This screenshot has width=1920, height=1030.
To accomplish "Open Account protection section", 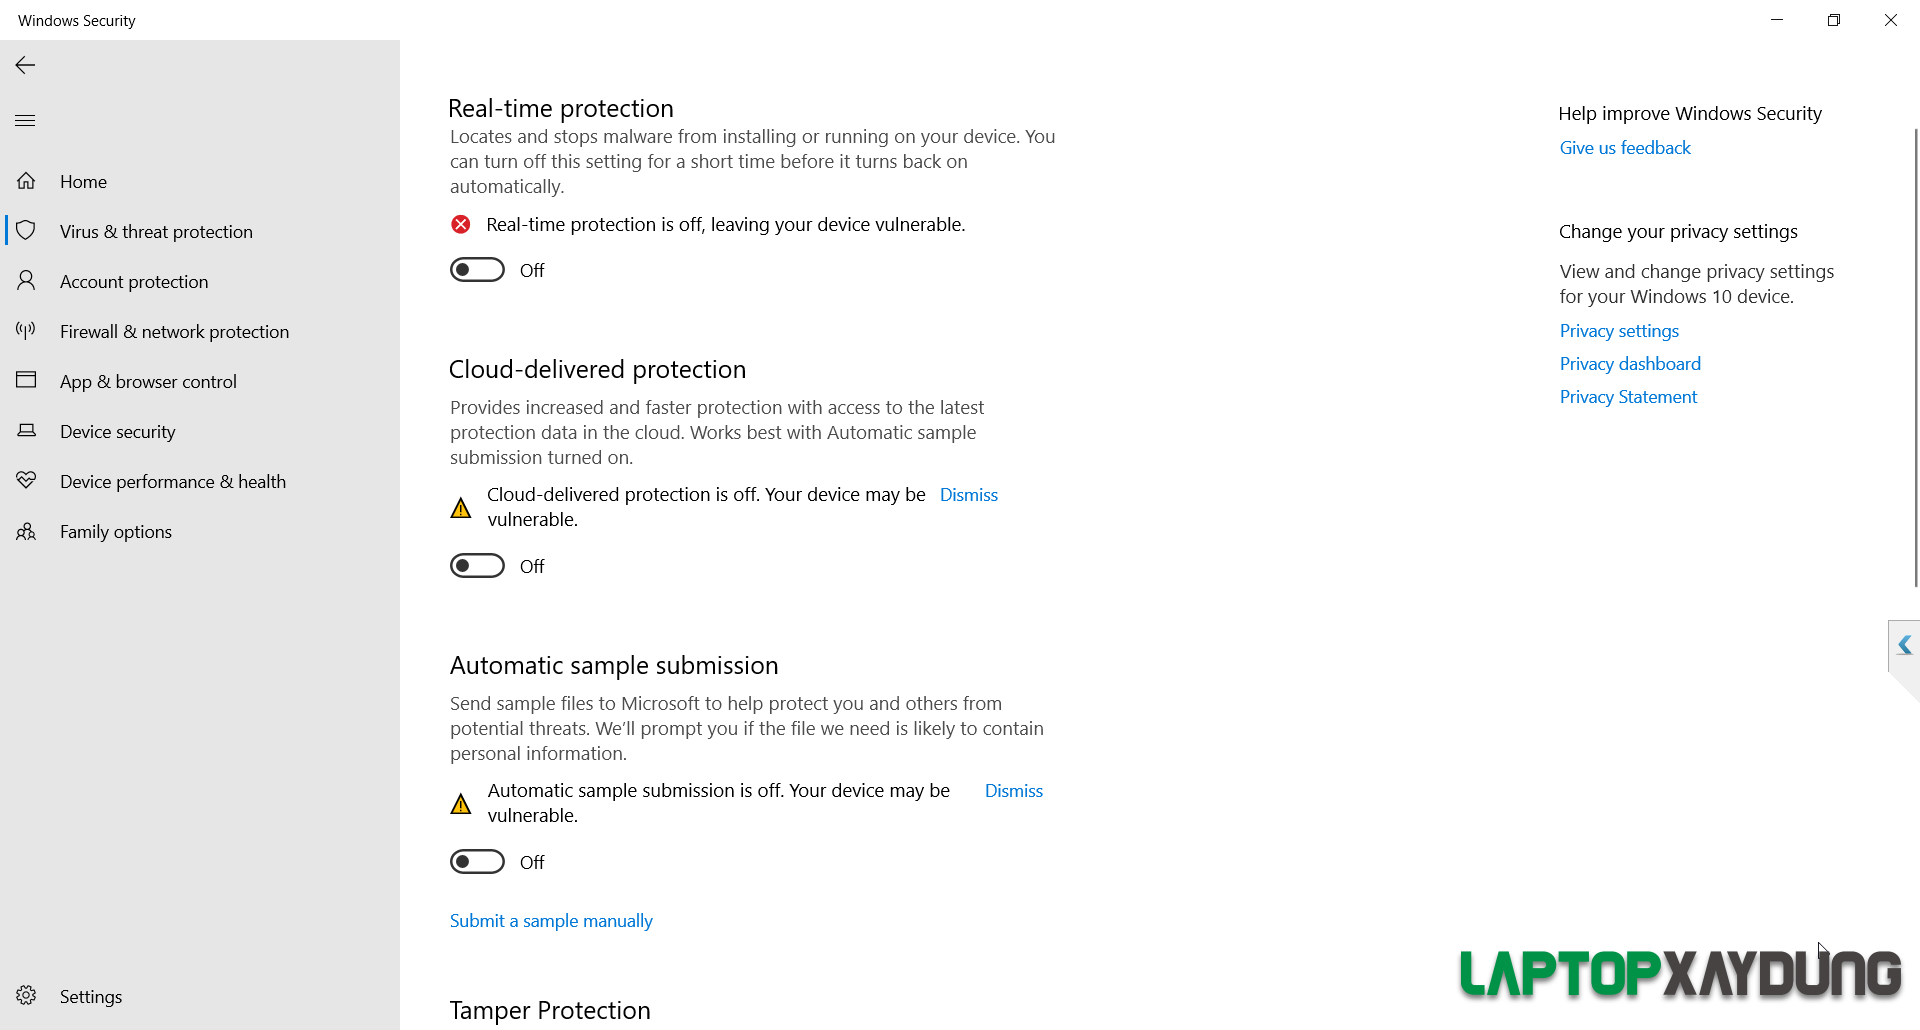I will tap(133, 281).
